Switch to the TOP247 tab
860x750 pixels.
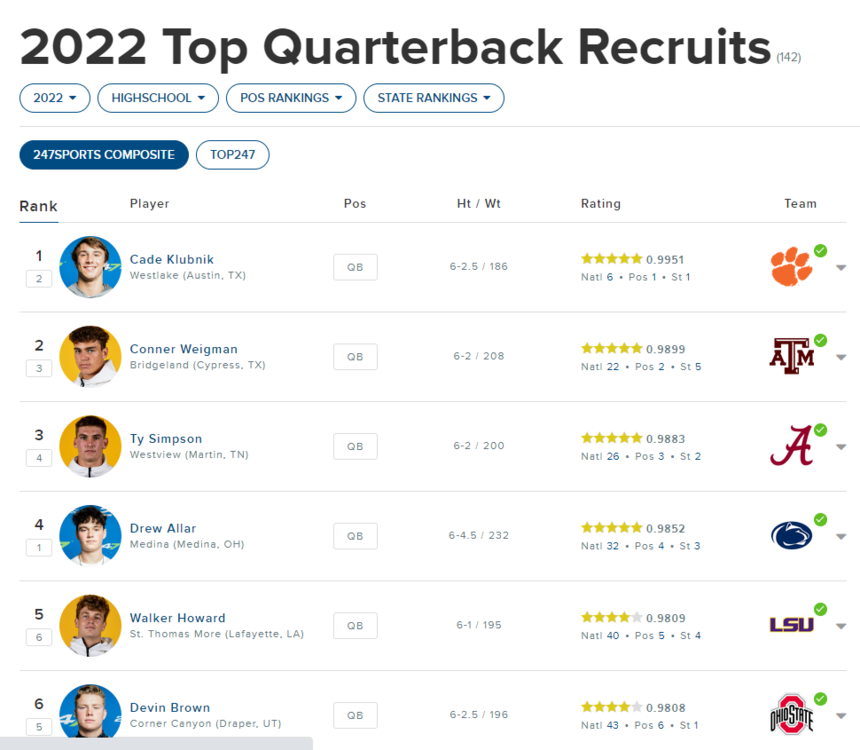coord(232,155)
